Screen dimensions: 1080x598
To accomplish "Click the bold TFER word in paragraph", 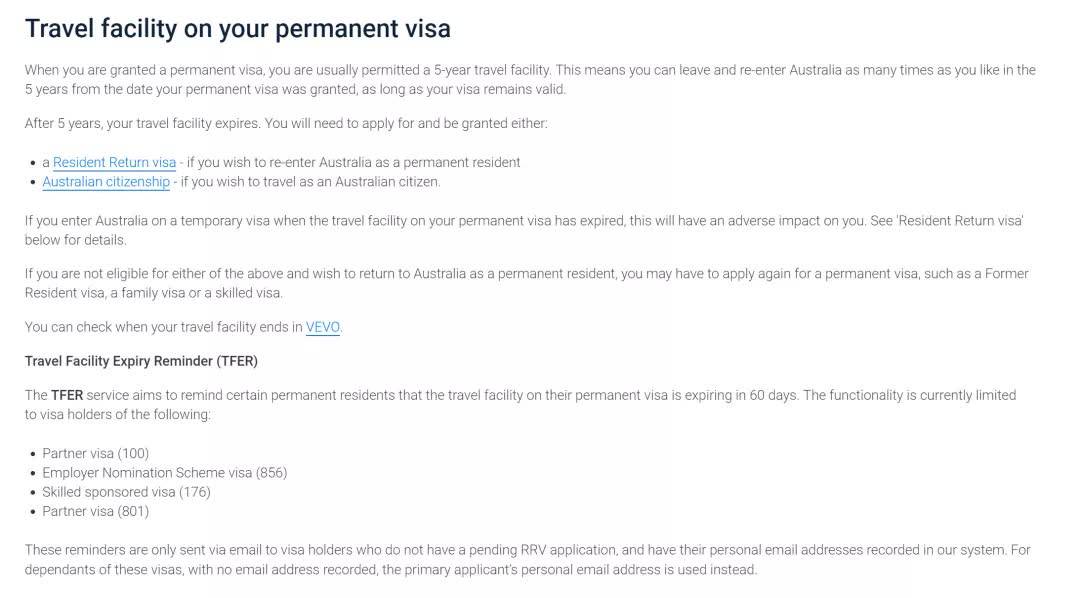I will (x=67, y=395).
